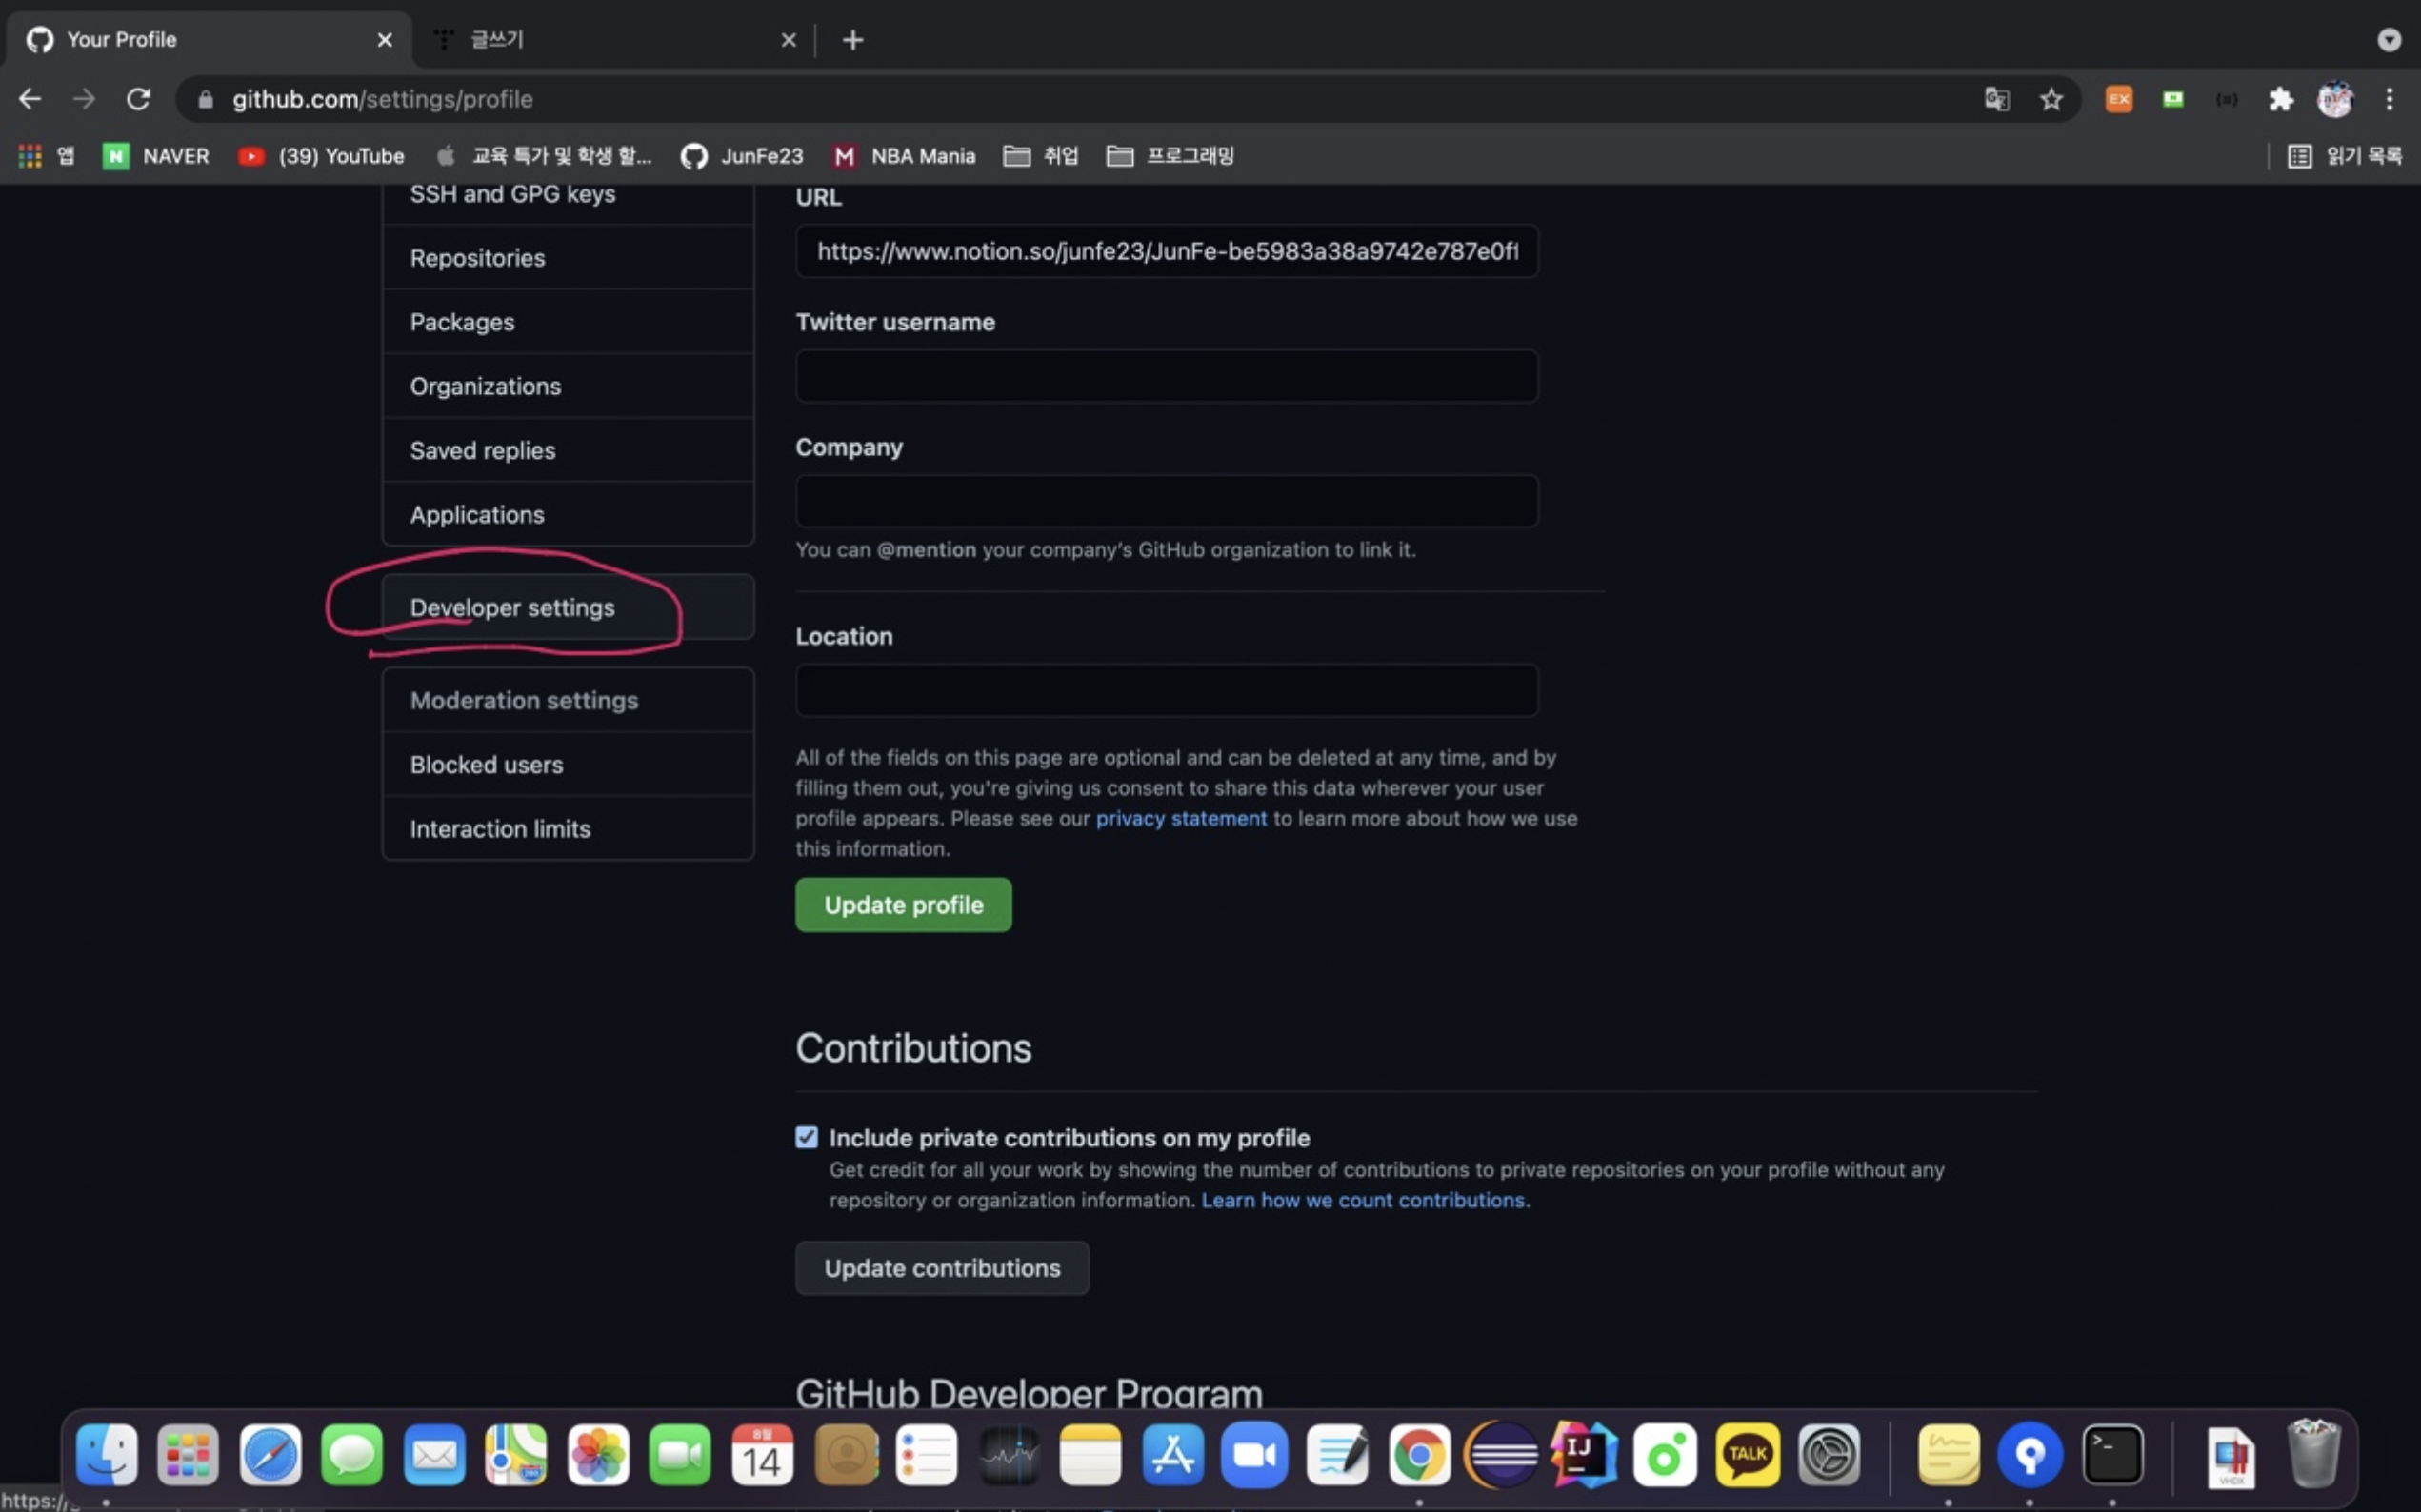
Task: Open the 취업 bookmarks folder
Action: (1041, 156)
